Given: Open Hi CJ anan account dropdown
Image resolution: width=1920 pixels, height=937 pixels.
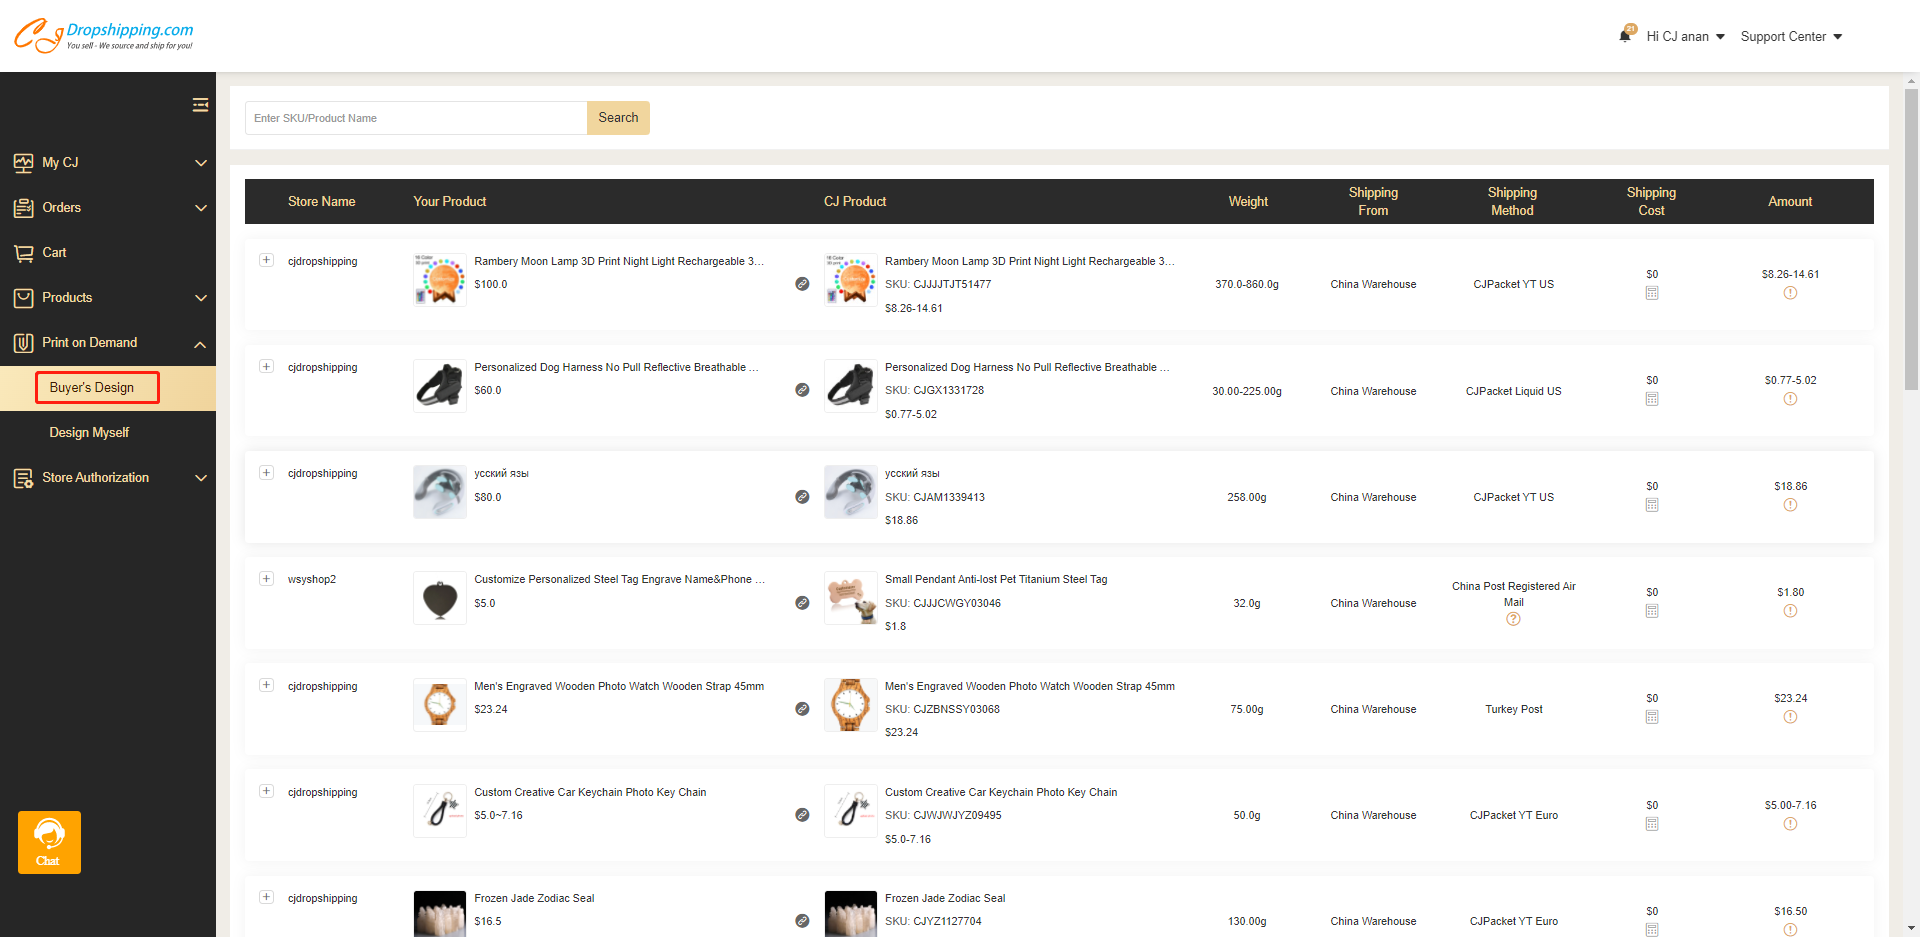Looking at the screenshot, I should [x=1685, y=37].
